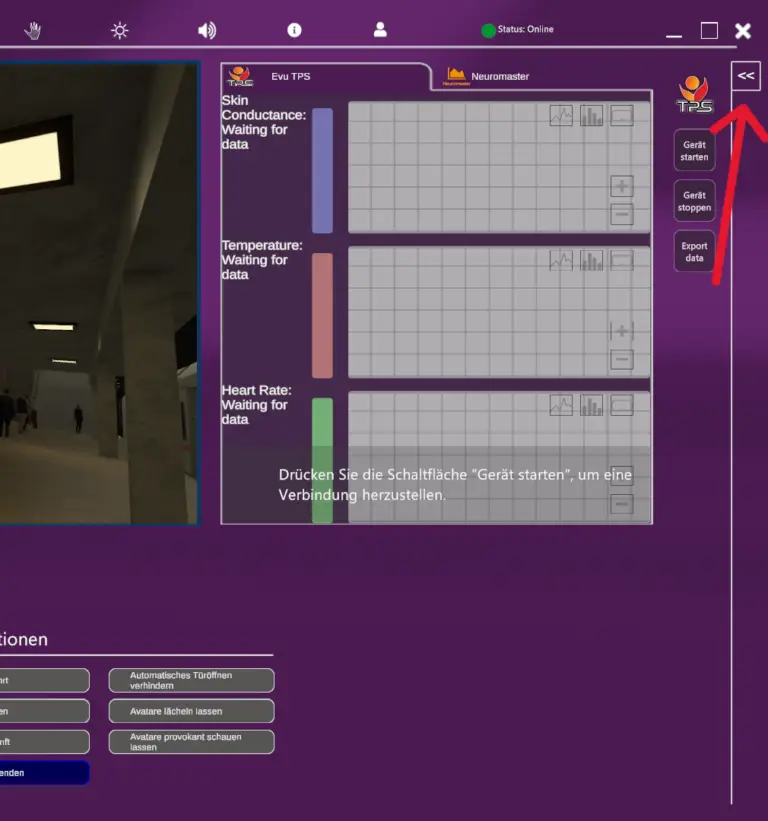Image resolution: width=768 pixels, height=821 pixels.
Task: Toggle Avatare provokant schauen lassen option
Action: pos(192,741)
